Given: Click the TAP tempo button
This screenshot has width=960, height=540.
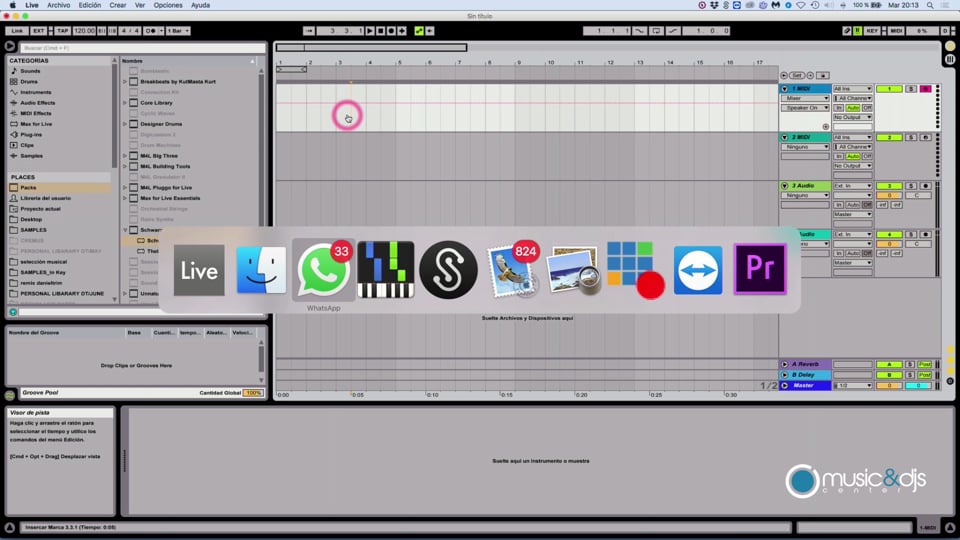Looking at the screenshot, I should click(62, 31).
